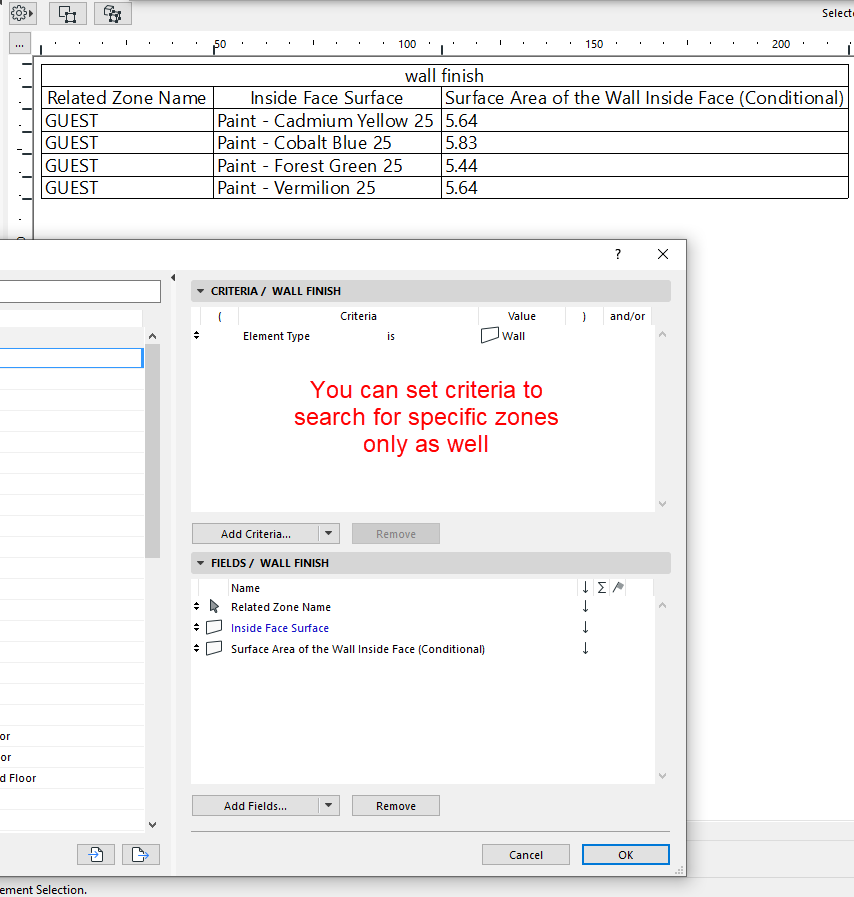Click the Paint - Vermilion 25 cell
This screenshot has width=854, height=897.
click(327, 188)
